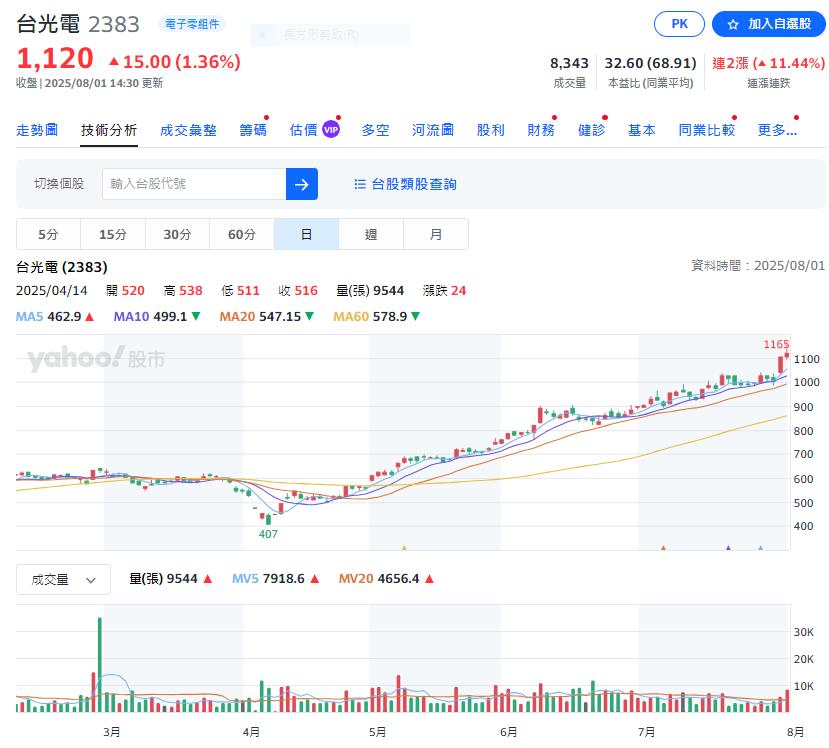Click the 1,120 closing price
Image resolution: width=829 pixels, height=748 pixels.
point(55,58)
